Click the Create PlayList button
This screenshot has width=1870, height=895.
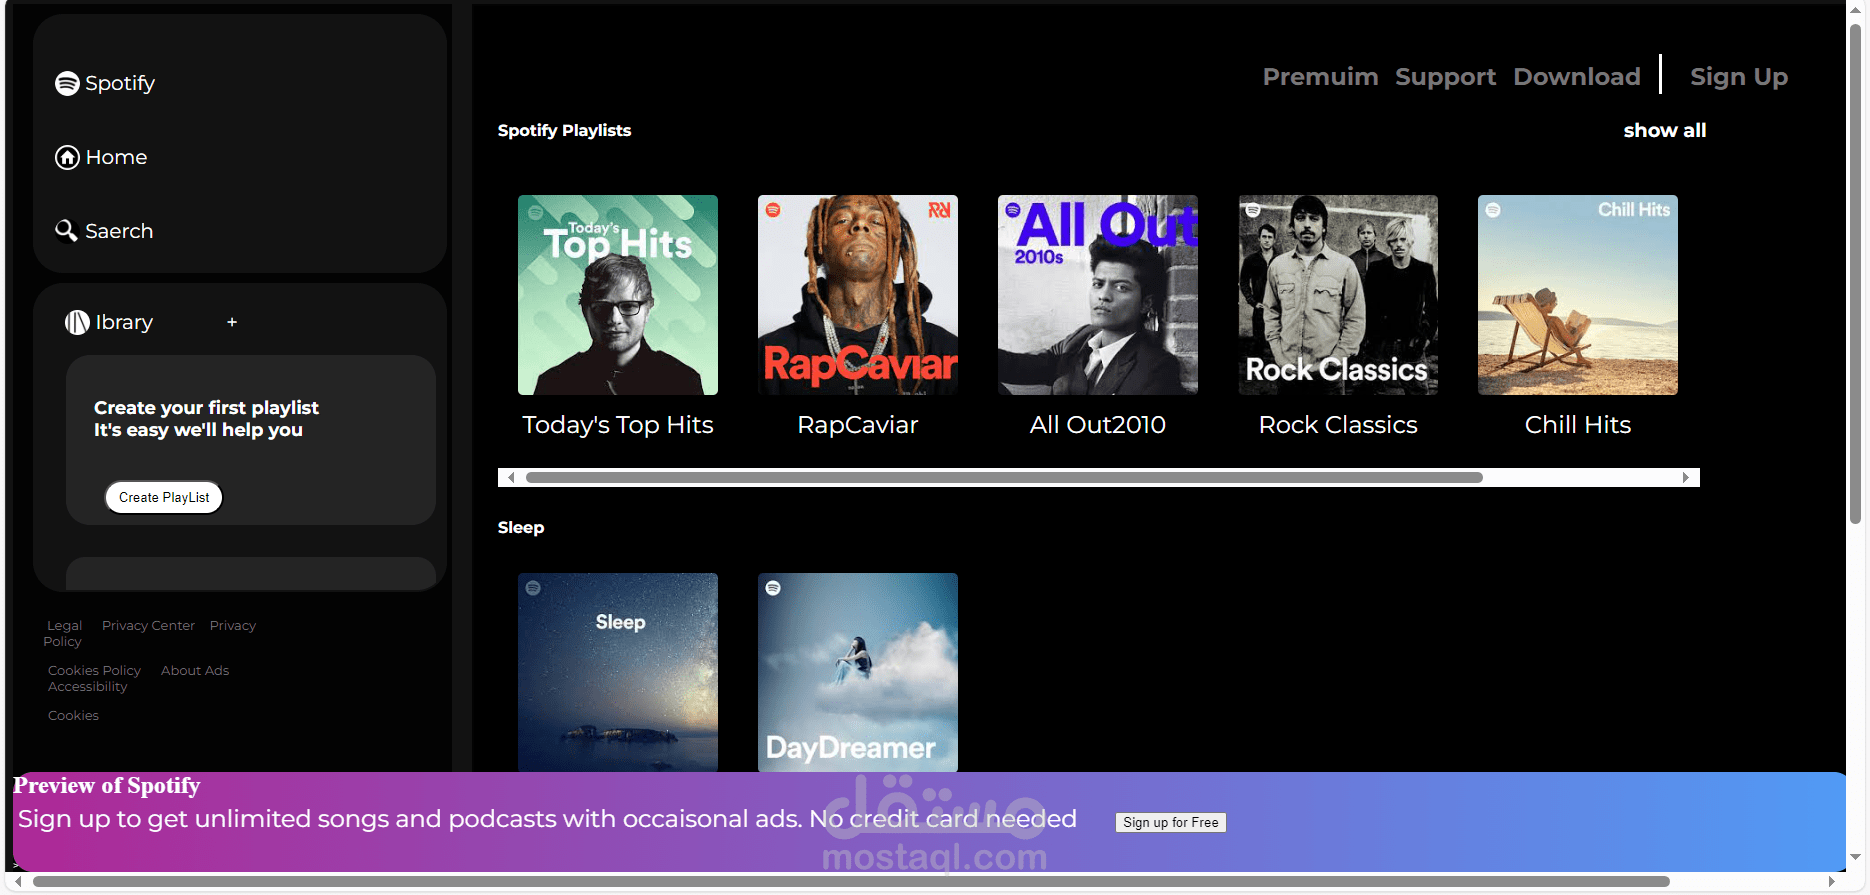click(x=164, y=497)
